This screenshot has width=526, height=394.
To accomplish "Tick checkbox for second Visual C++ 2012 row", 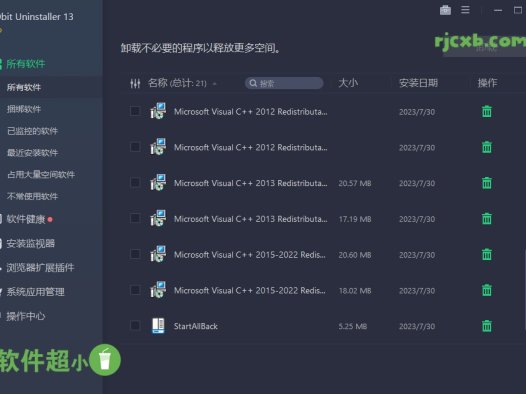I will 135,147.
